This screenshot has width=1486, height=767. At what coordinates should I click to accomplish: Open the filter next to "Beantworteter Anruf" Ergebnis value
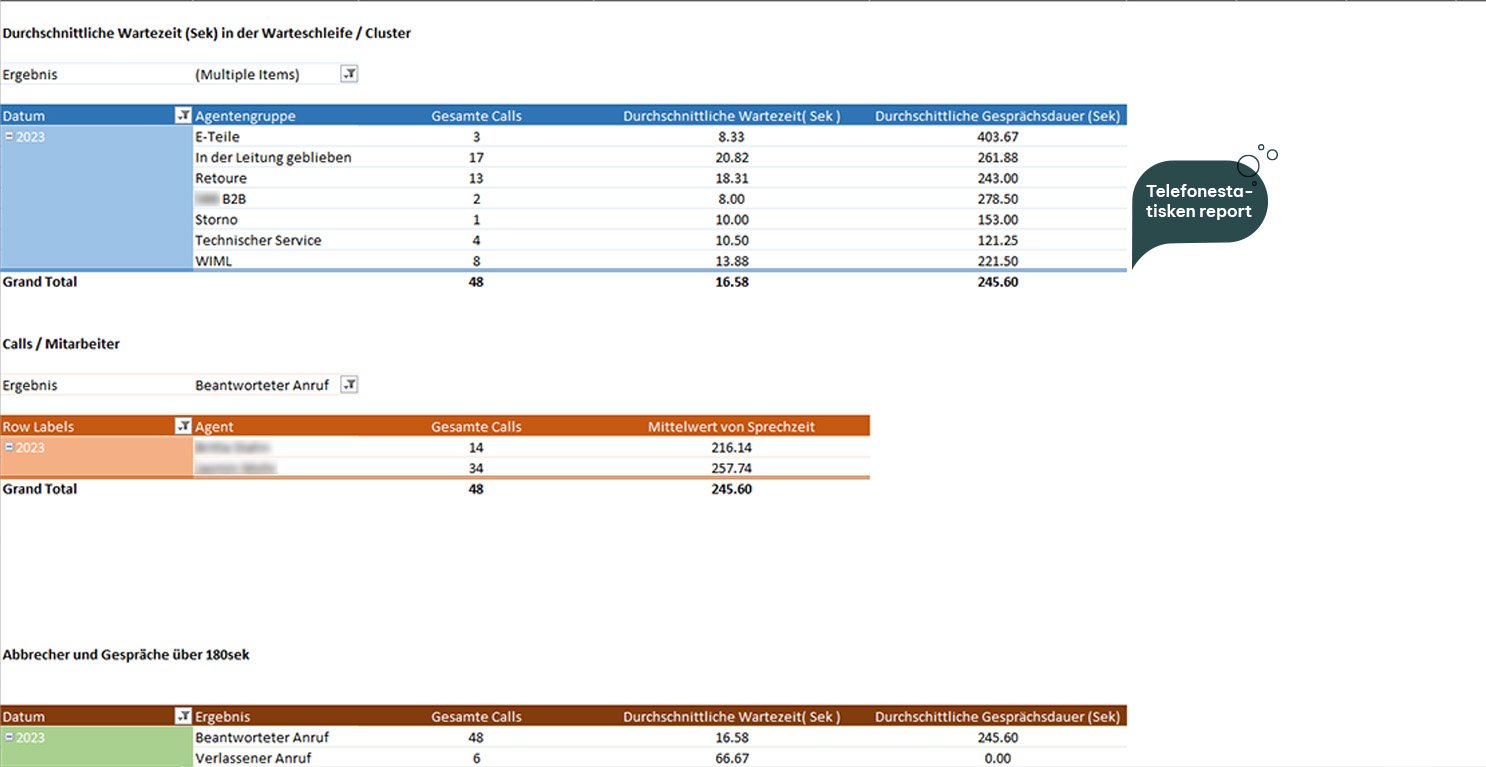pyautogui.click(x=349, y=385)
